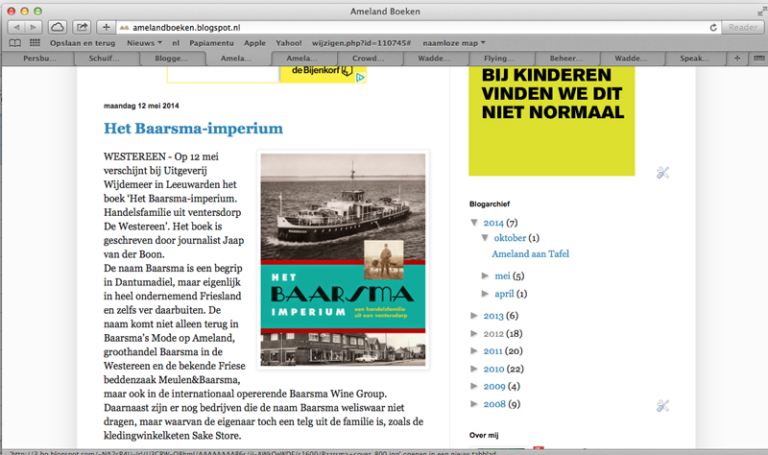
Task: Expand the april archive triangle
Action: [485, 293]
